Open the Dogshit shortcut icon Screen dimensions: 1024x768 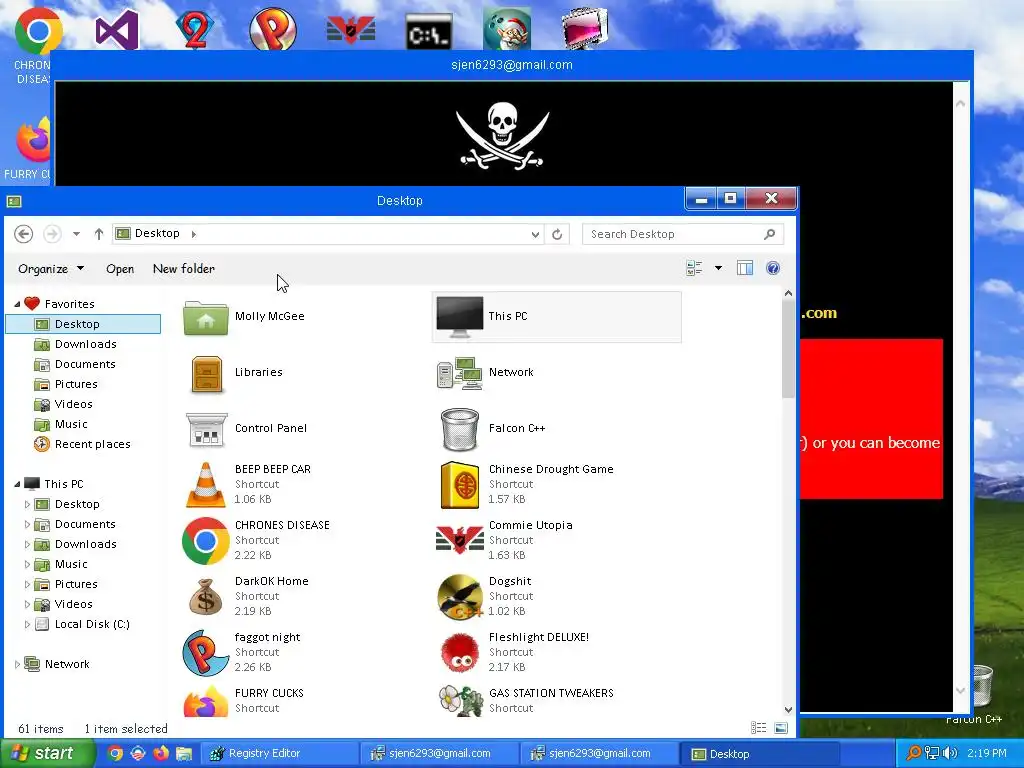point(460,597)
